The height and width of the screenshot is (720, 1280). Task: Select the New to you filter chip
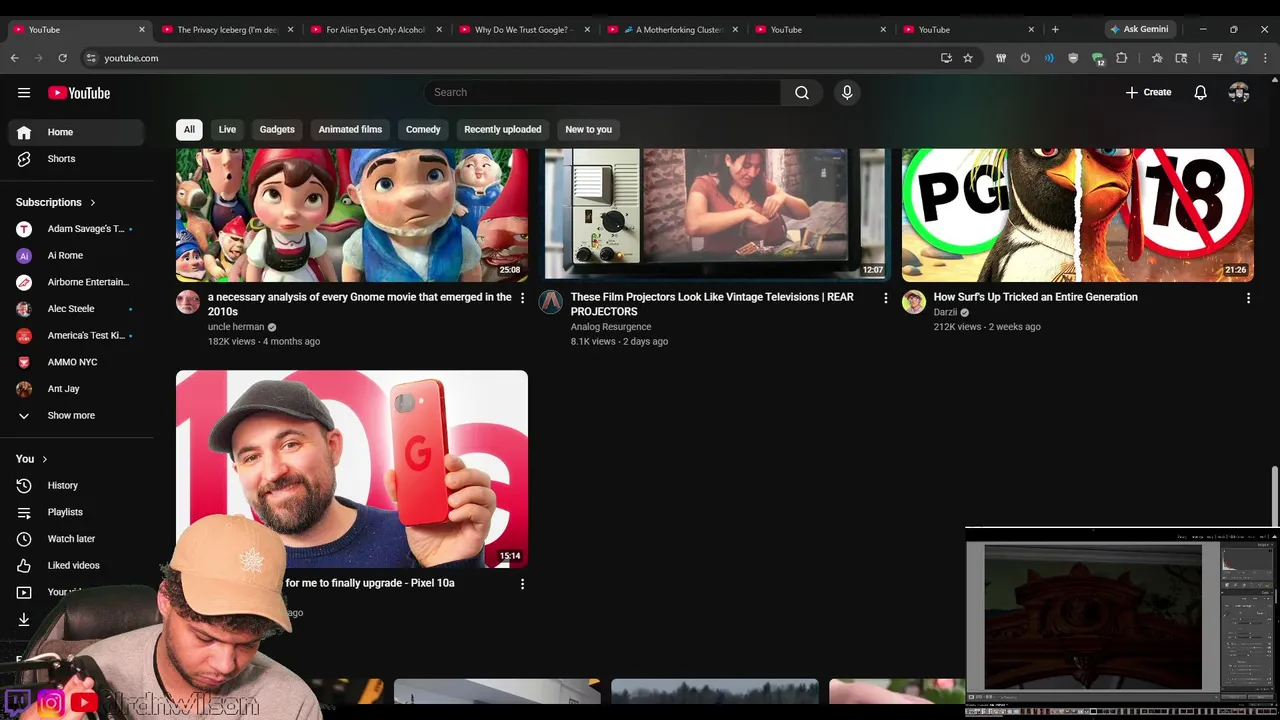[588, 129]
